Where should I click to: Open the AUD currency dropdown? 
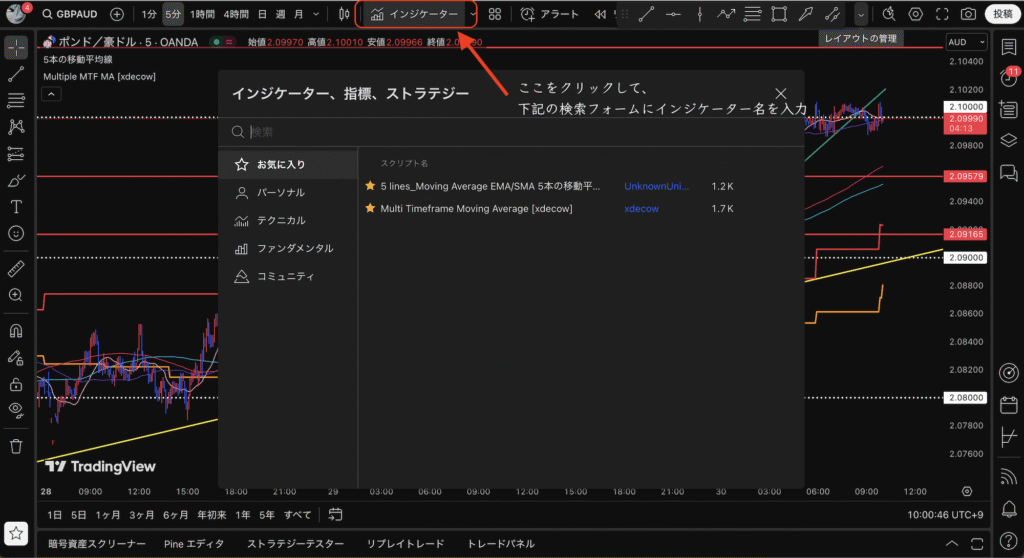[x=966, y=42]
